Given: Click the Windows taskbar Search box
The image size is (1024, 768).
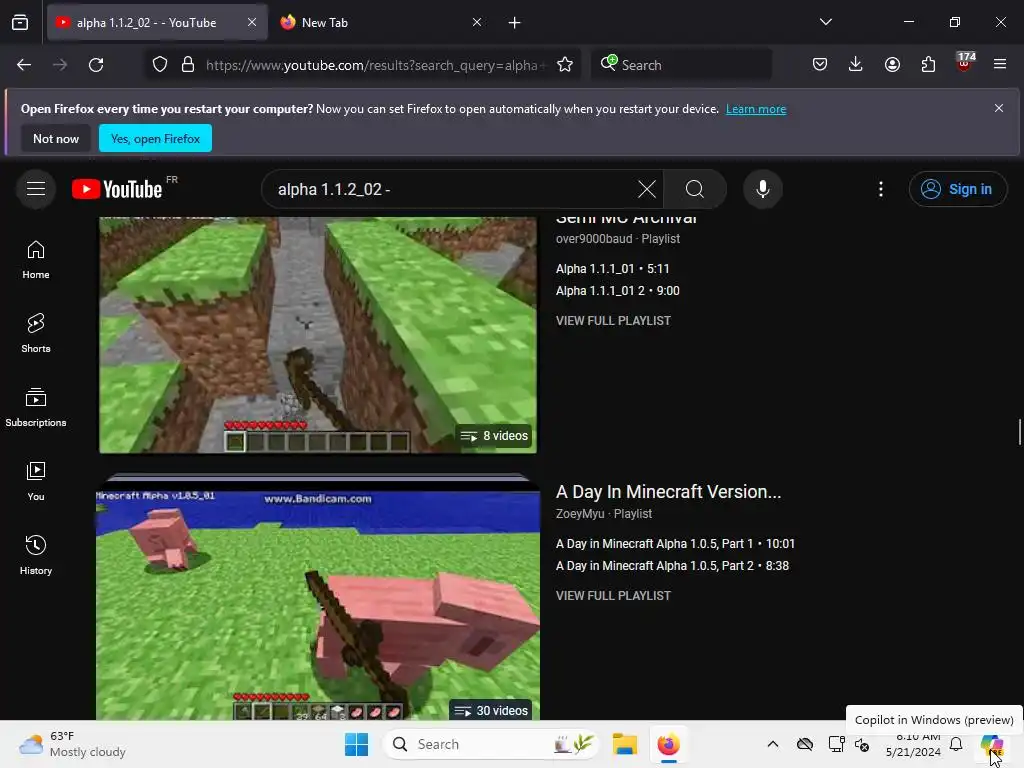Looking at the screenshot, I should point(491,744).
